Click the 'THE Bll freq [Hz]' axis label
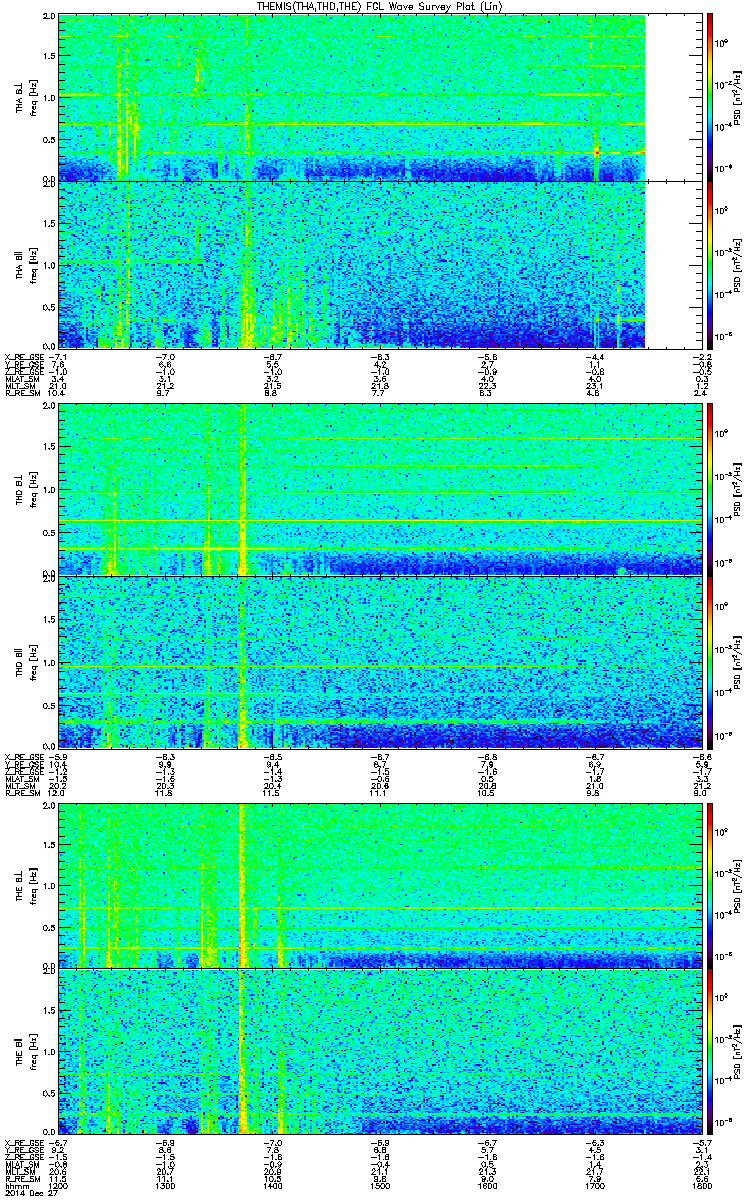The image size is (750, 1200). click(x=24, y=1053)
